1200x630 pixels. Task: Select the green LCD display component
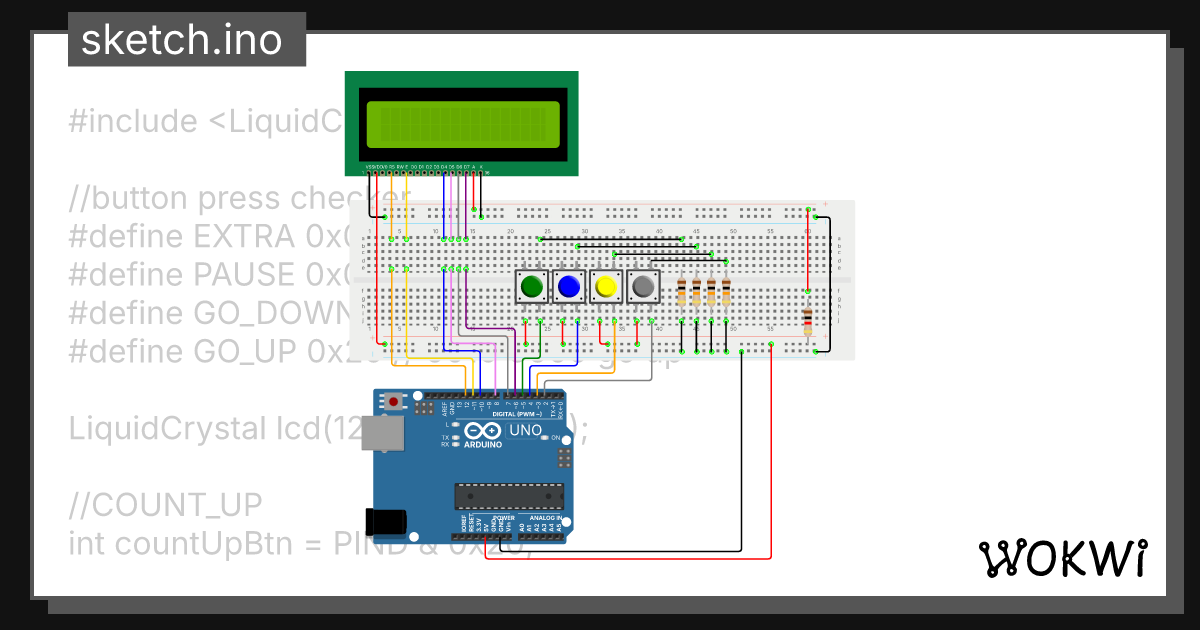pyautogui.click(x=461, y=123)
